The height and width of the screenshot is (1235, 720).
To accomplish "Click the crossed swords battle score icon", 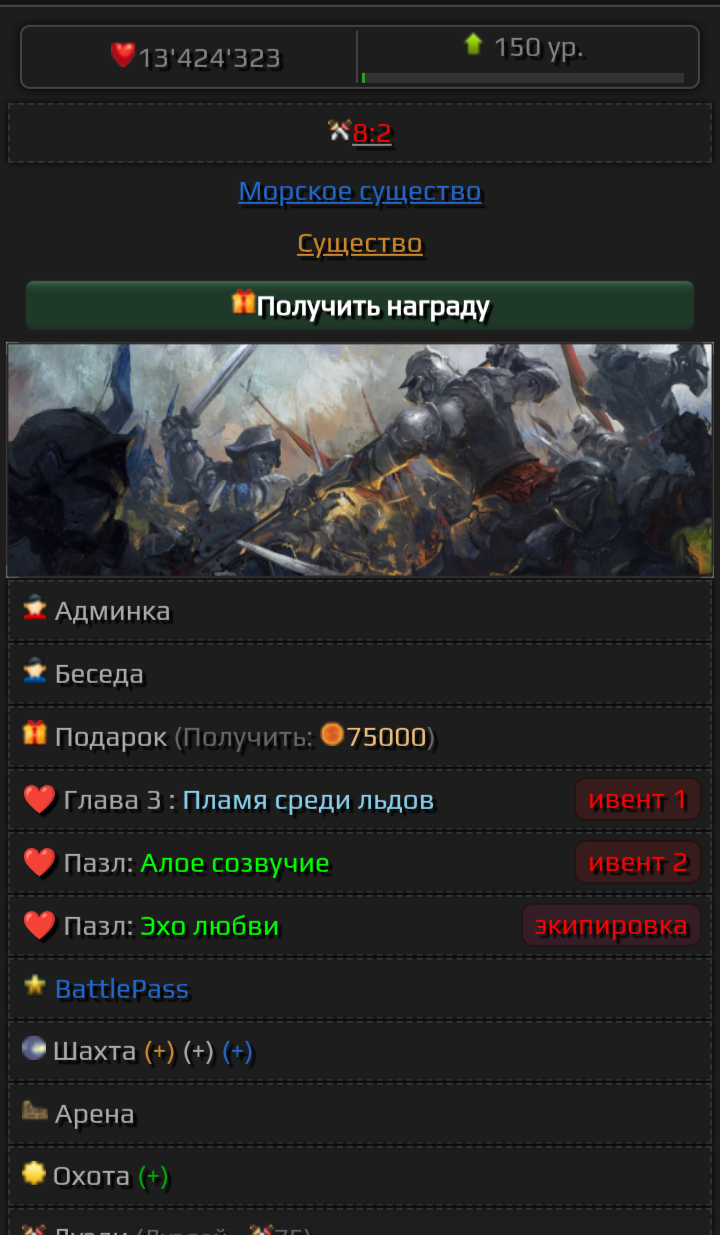I will 340,130.
